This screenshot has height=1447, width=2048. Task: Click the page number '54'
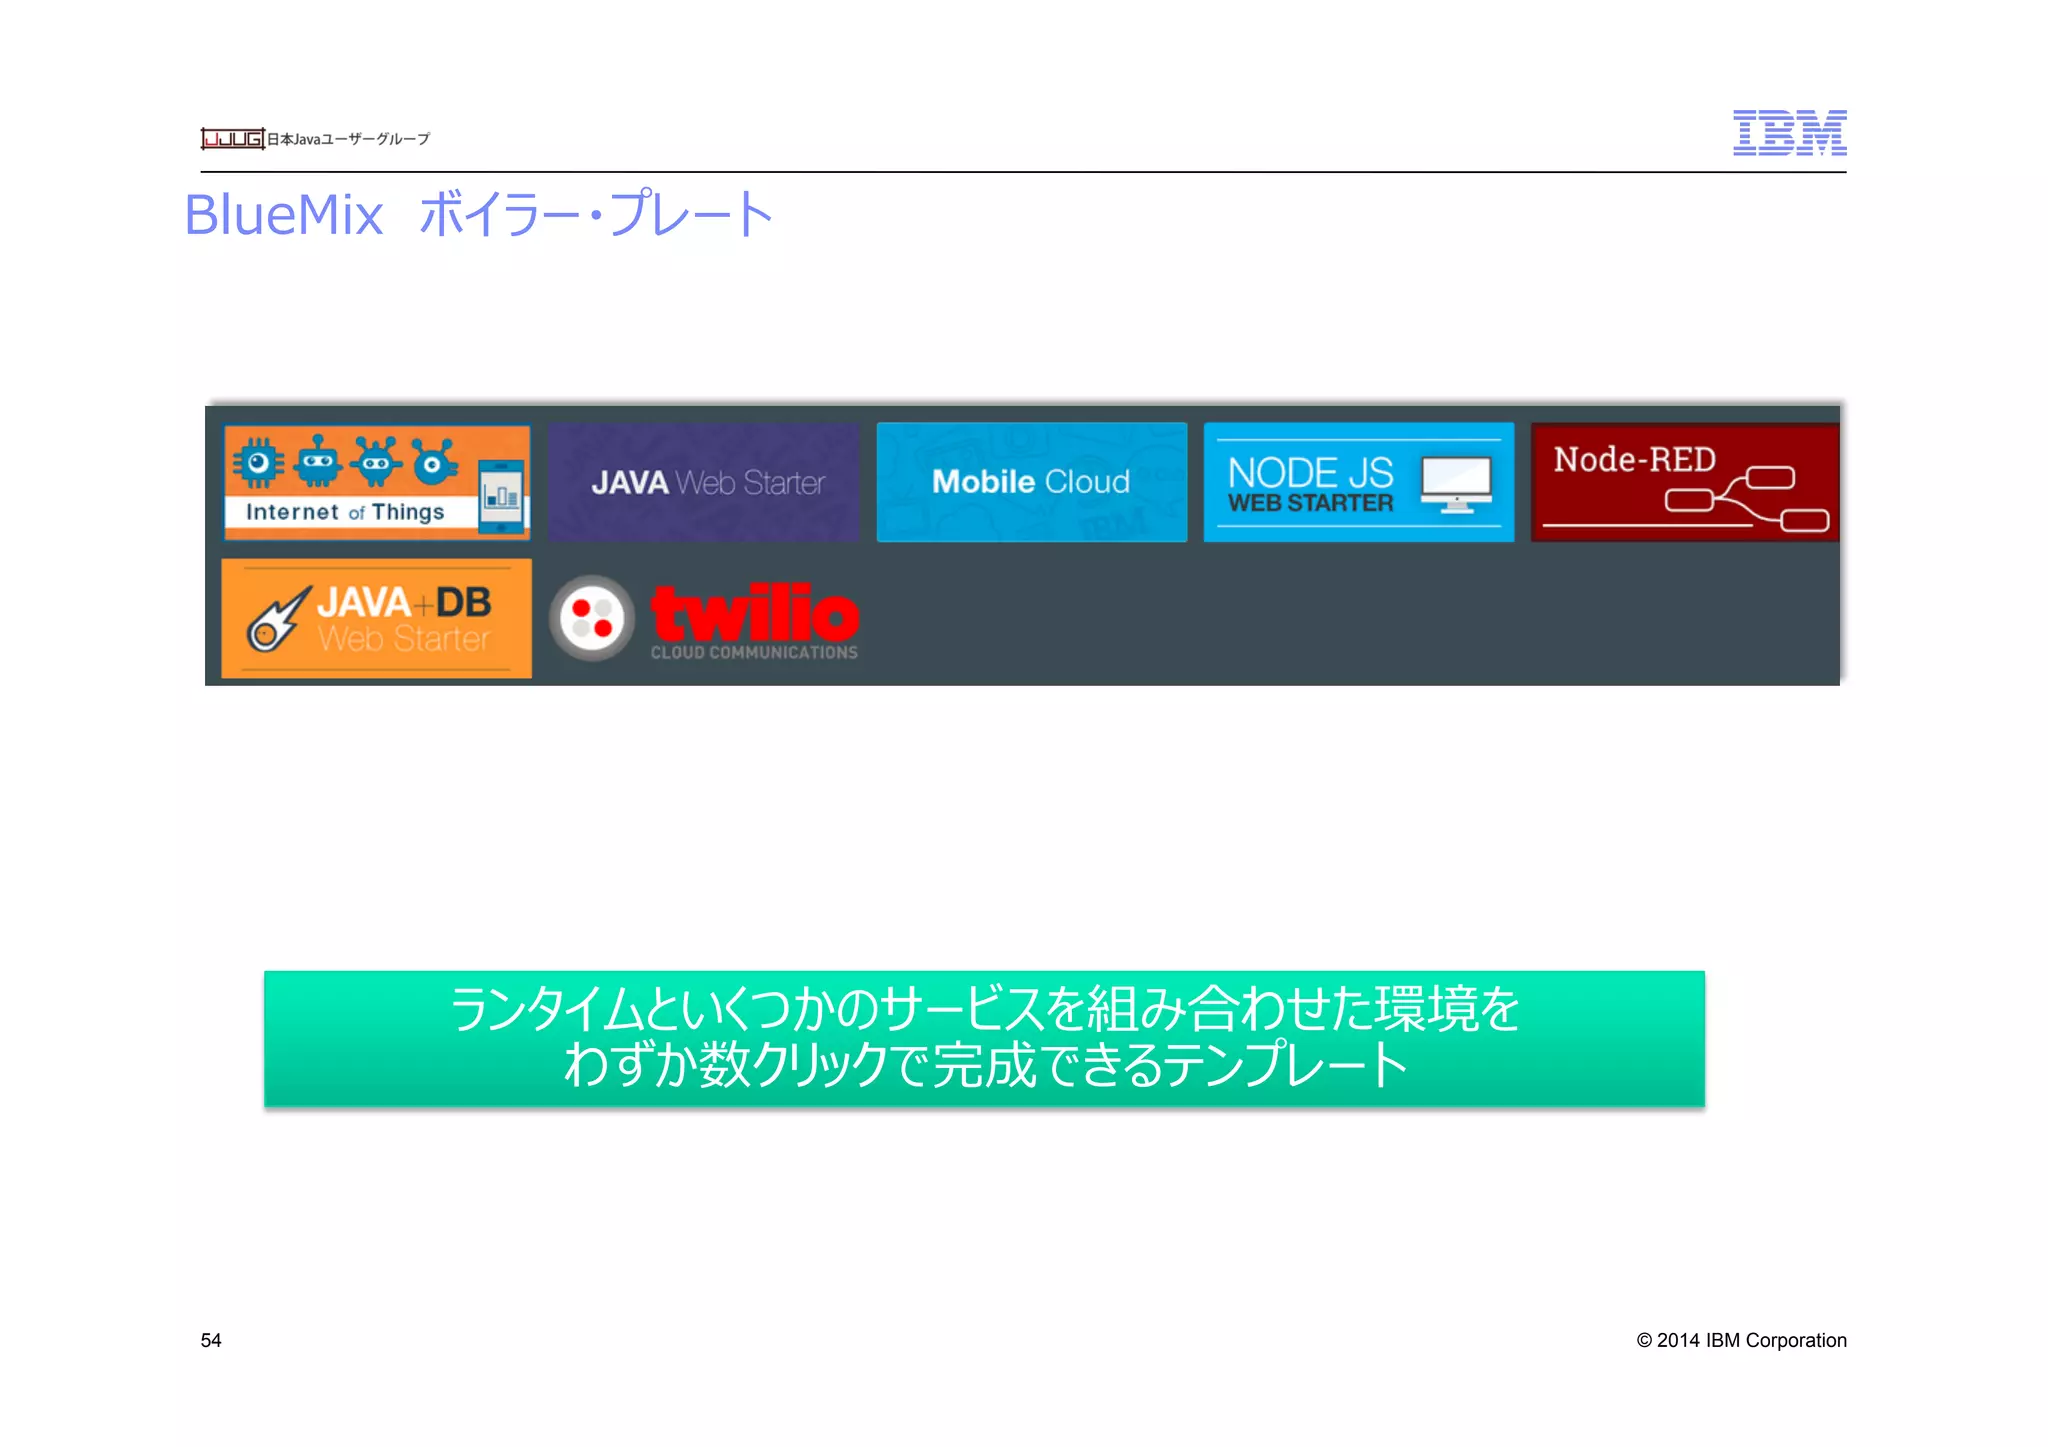211,1340
